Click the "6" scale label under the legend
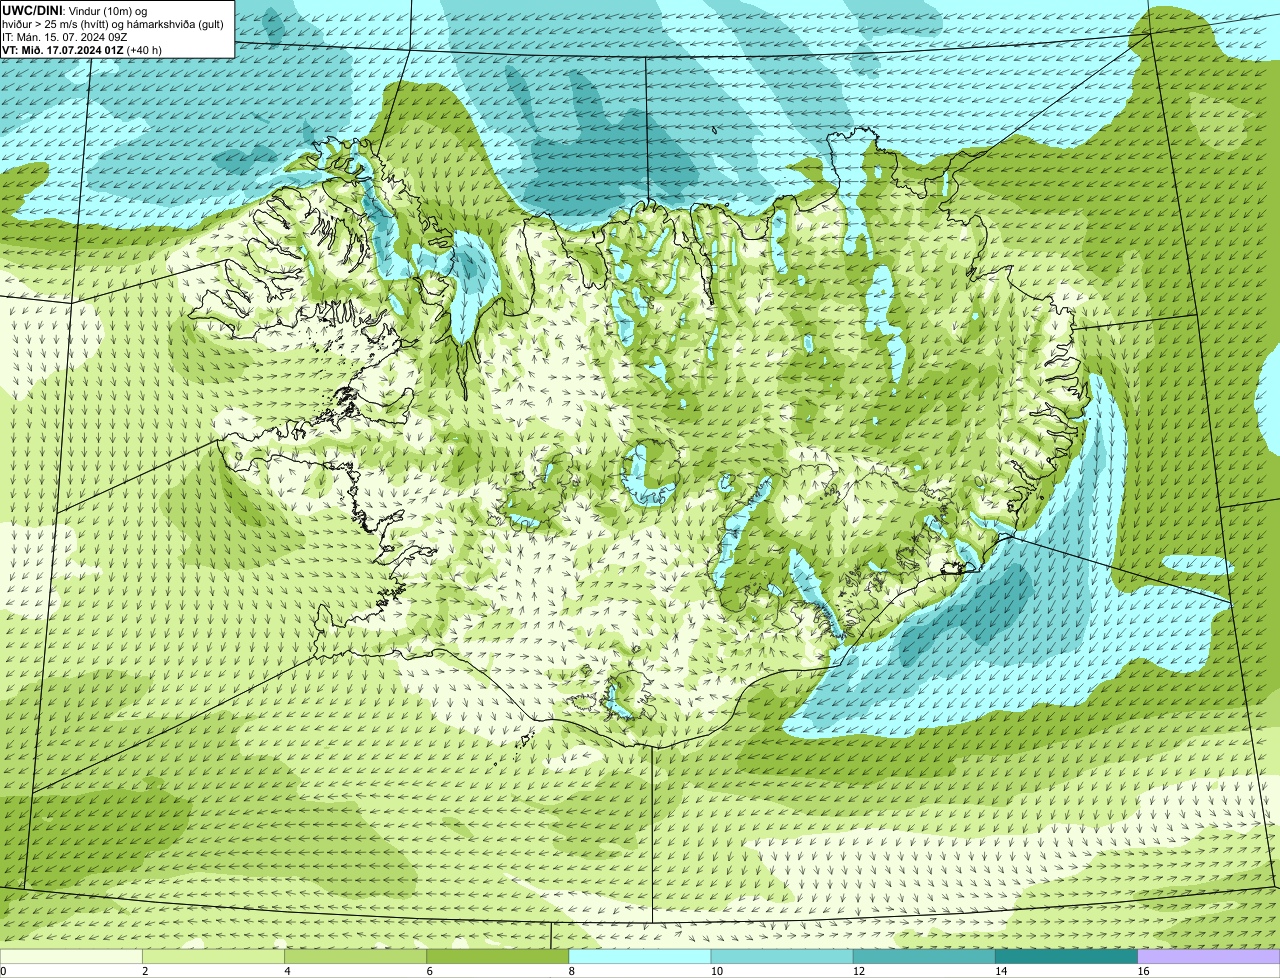1280x978 pixels. [x=429, y=971]
